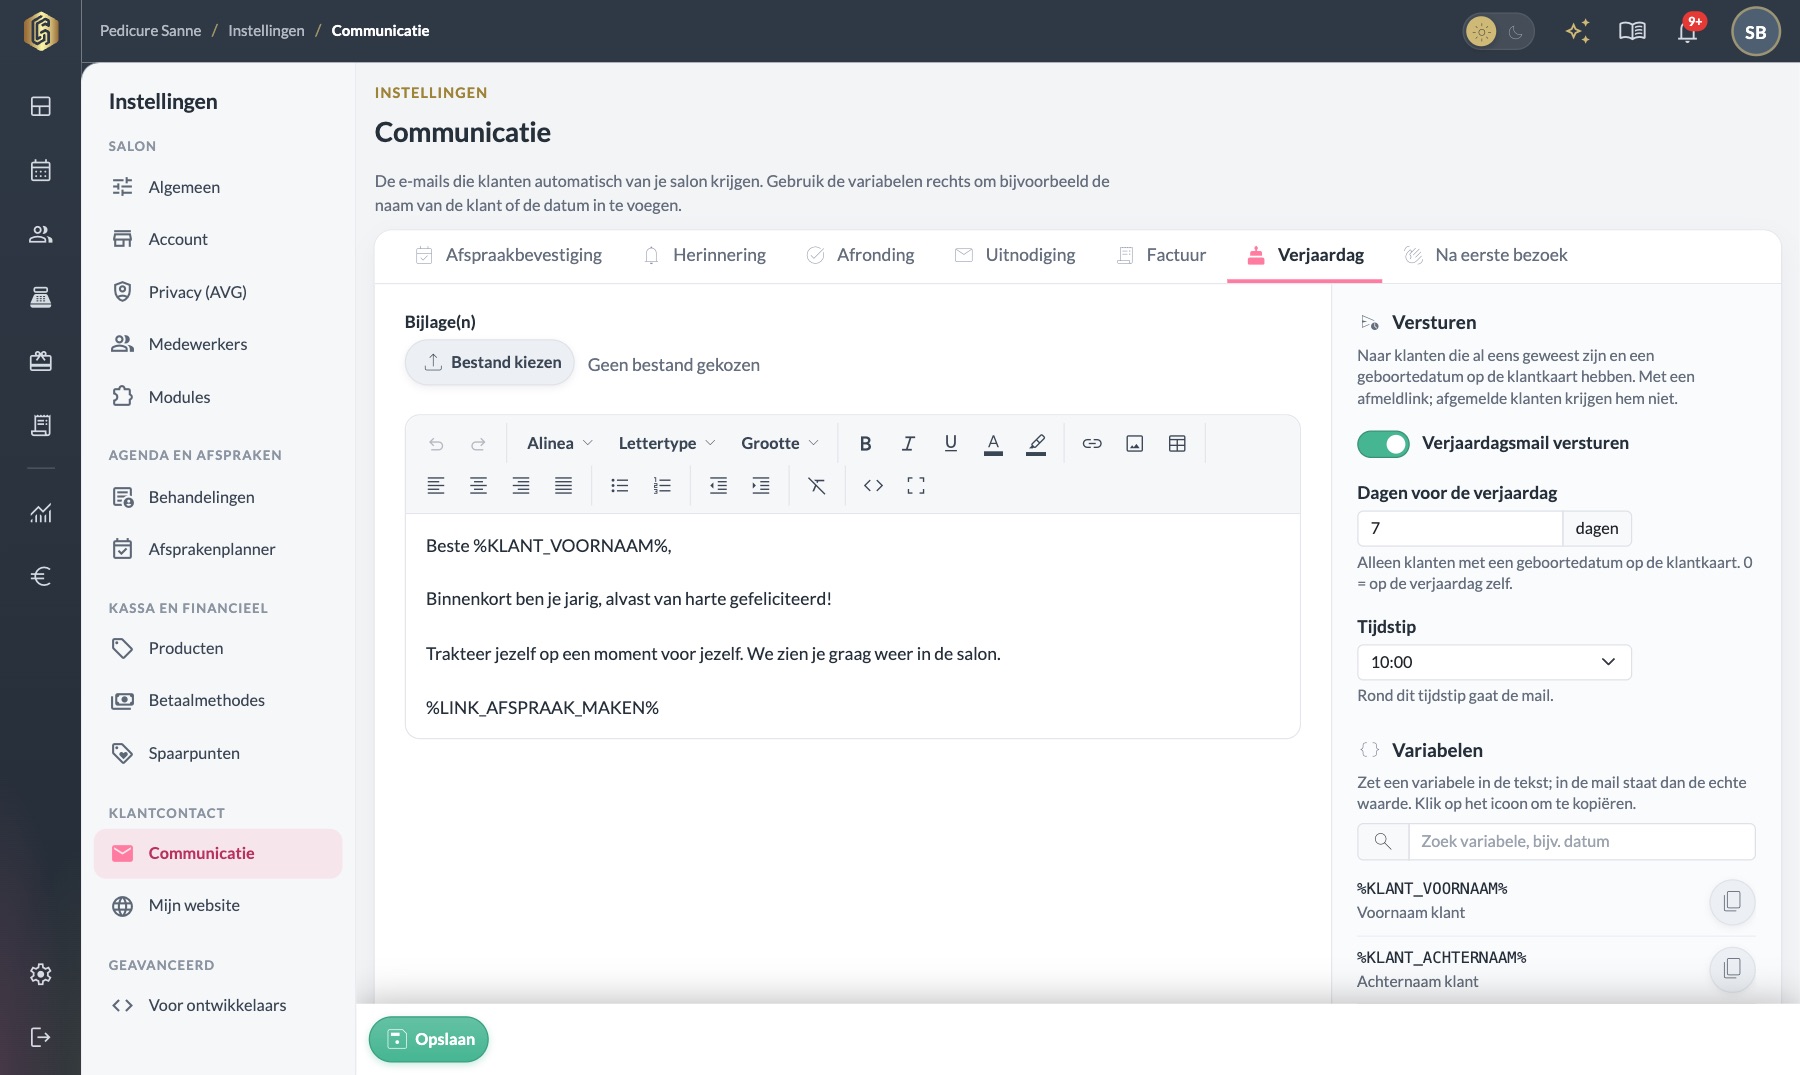Open the Lettertype font dropdown
This screenshot has height=1075, width=1800.
[x=667, y=443]
